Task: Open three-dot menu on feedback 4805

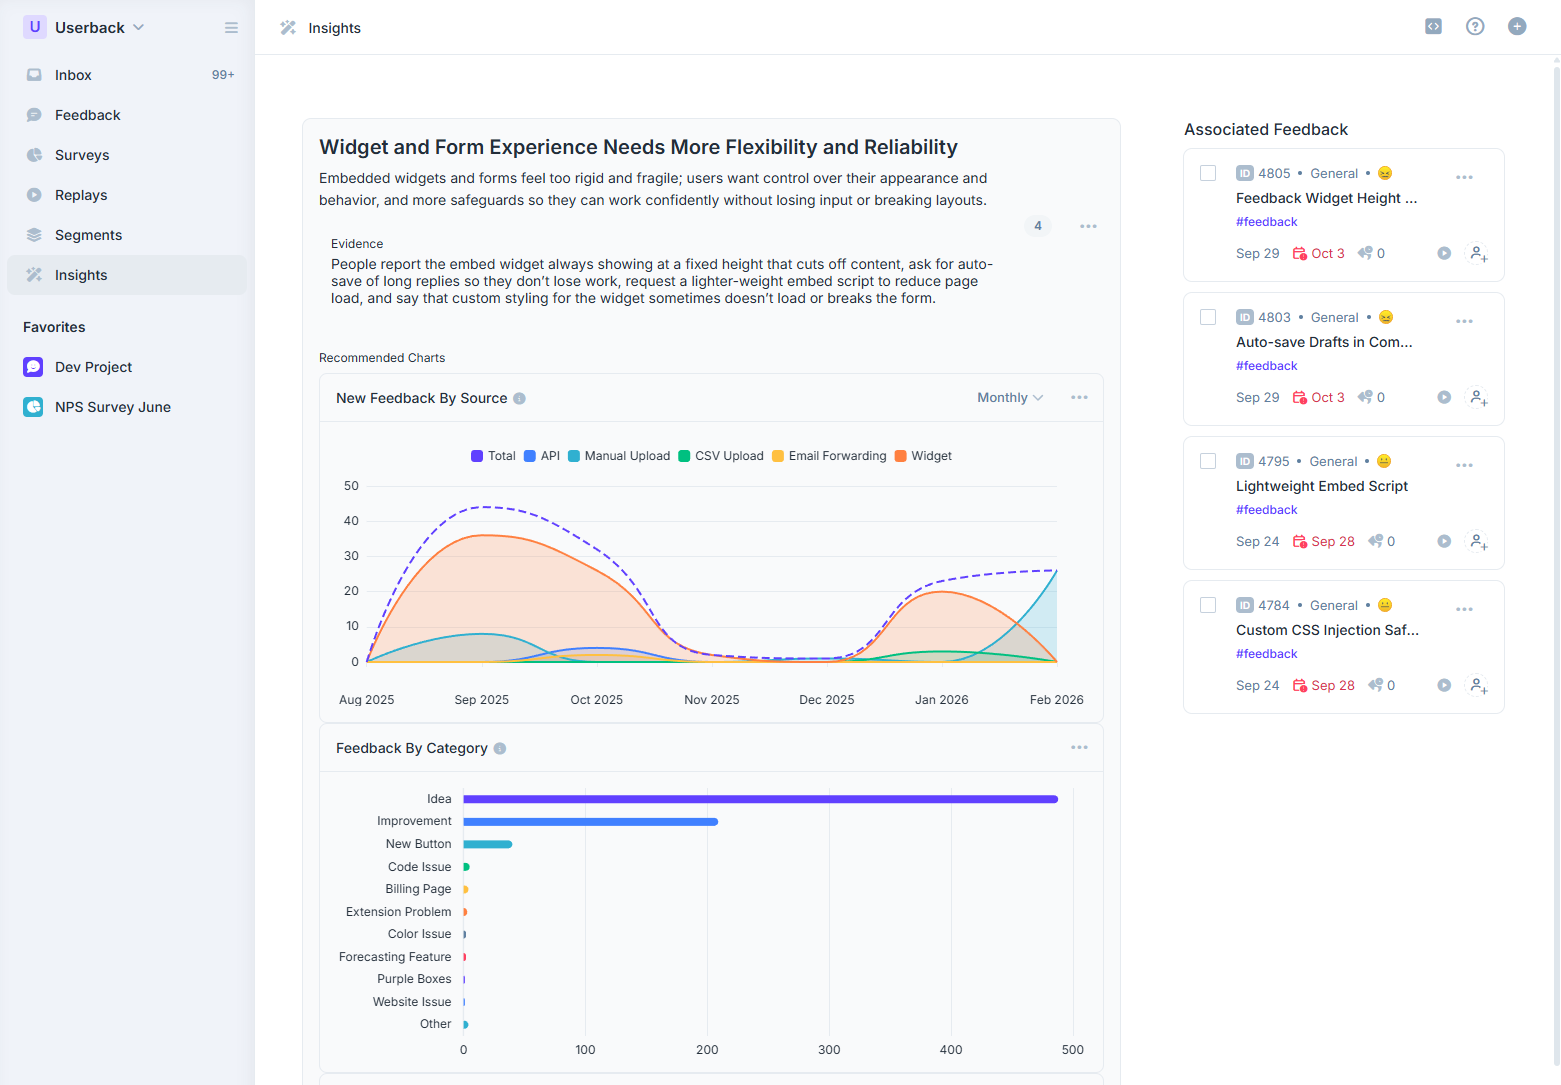Action: 1464,177
